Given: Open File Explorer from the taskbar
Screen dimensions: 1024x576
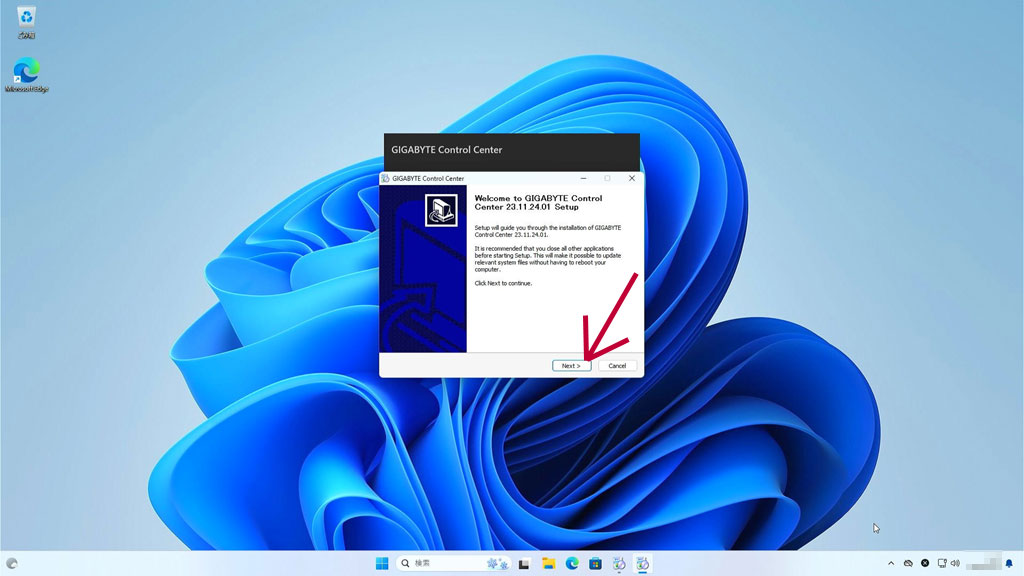Looking at the screenshot, I should 548,564.
